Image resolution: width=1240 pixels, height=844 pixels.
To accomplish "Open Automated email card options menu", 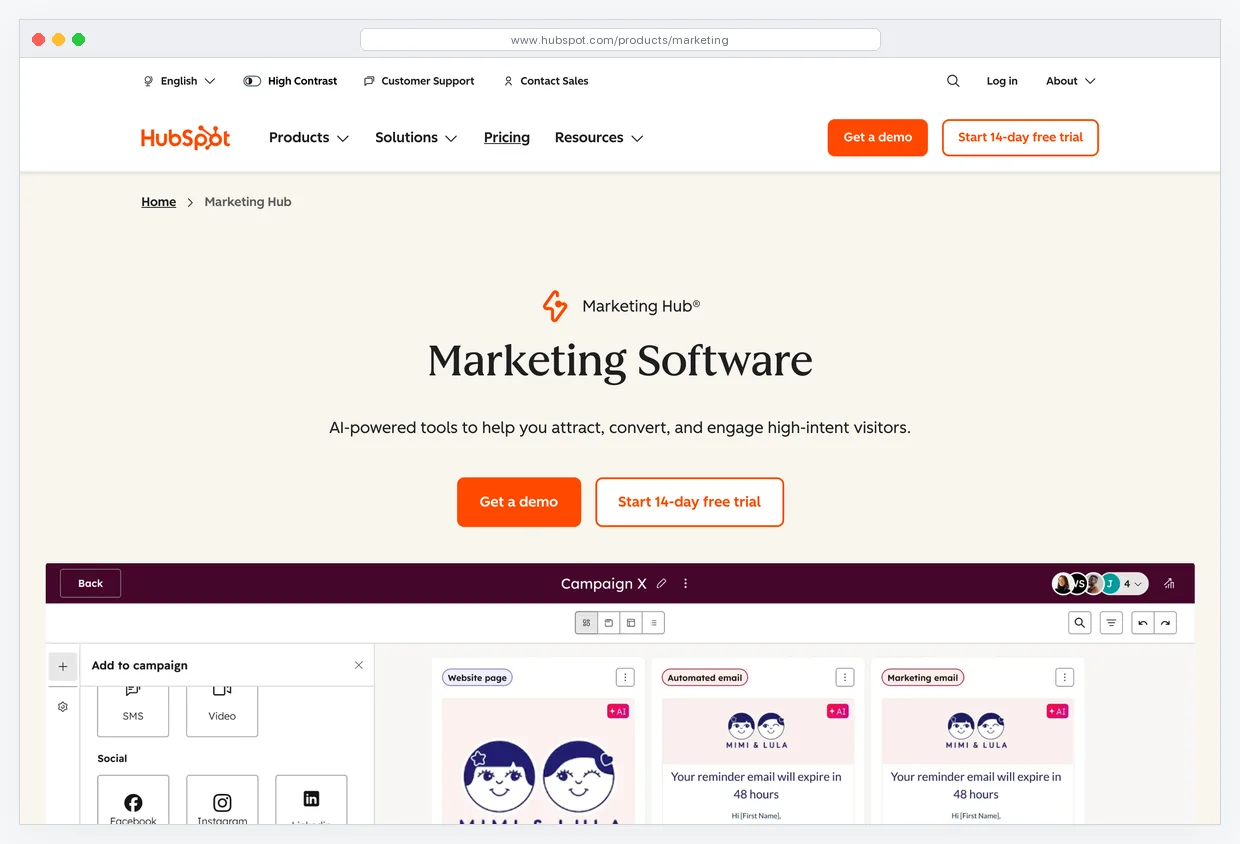I will 845,678.
